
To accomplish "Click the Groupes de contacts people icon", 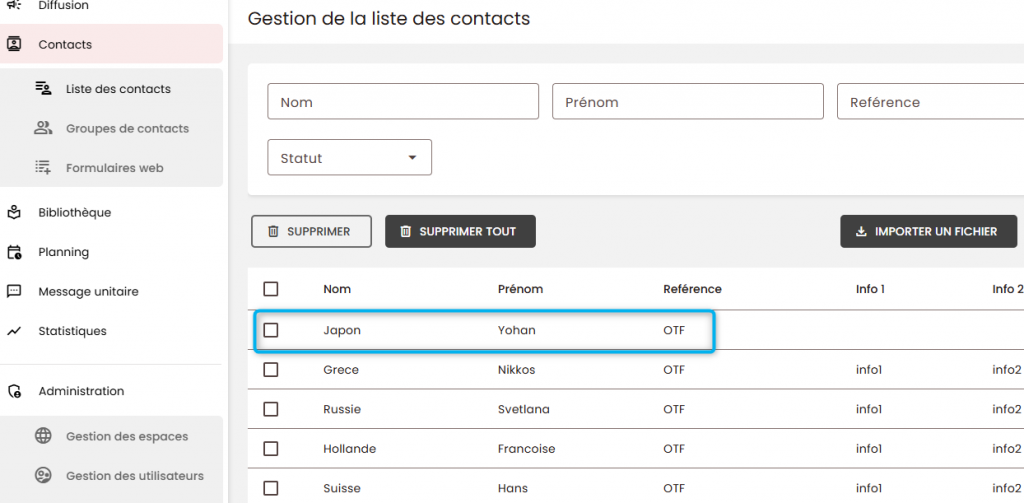I will pyautogui.click(x=43, y=128).
